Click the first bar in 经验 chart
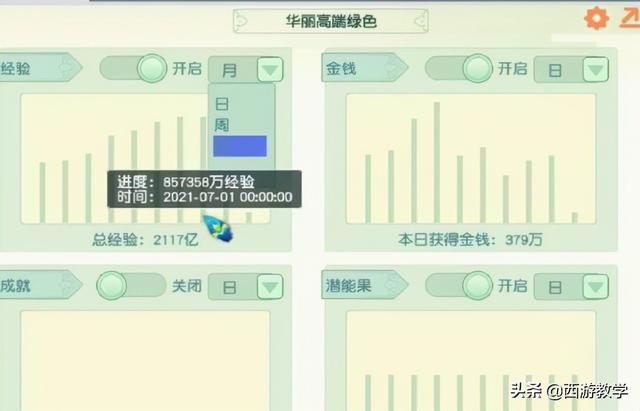640x411 pixels. [42, 193]
